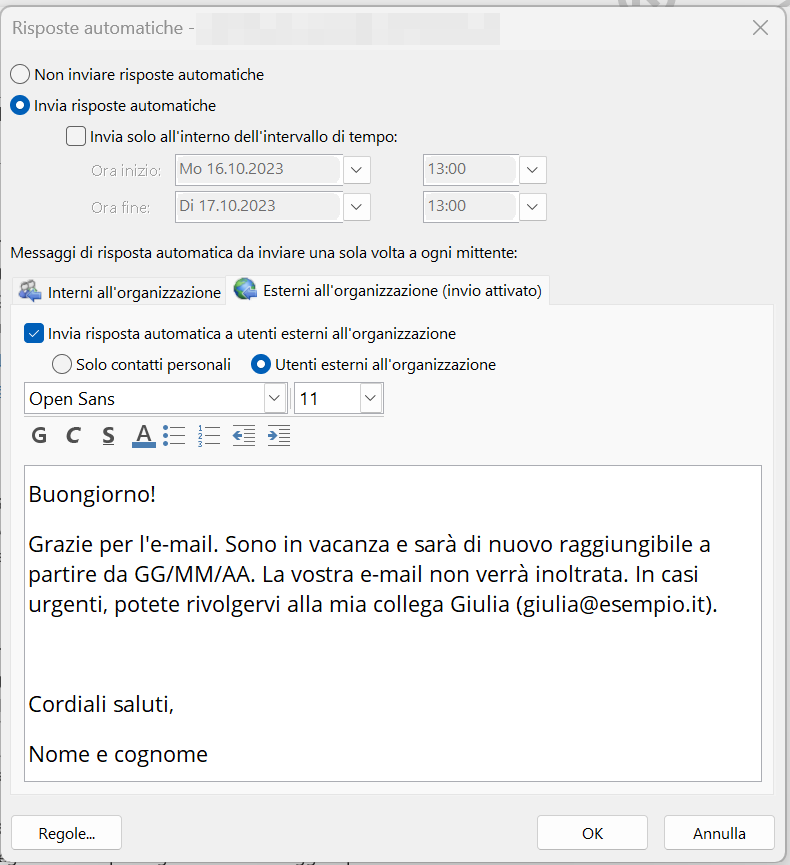Click the start date field Mo 16.10.2023
This screenshot has width=790, height=865.
point(258,170)
